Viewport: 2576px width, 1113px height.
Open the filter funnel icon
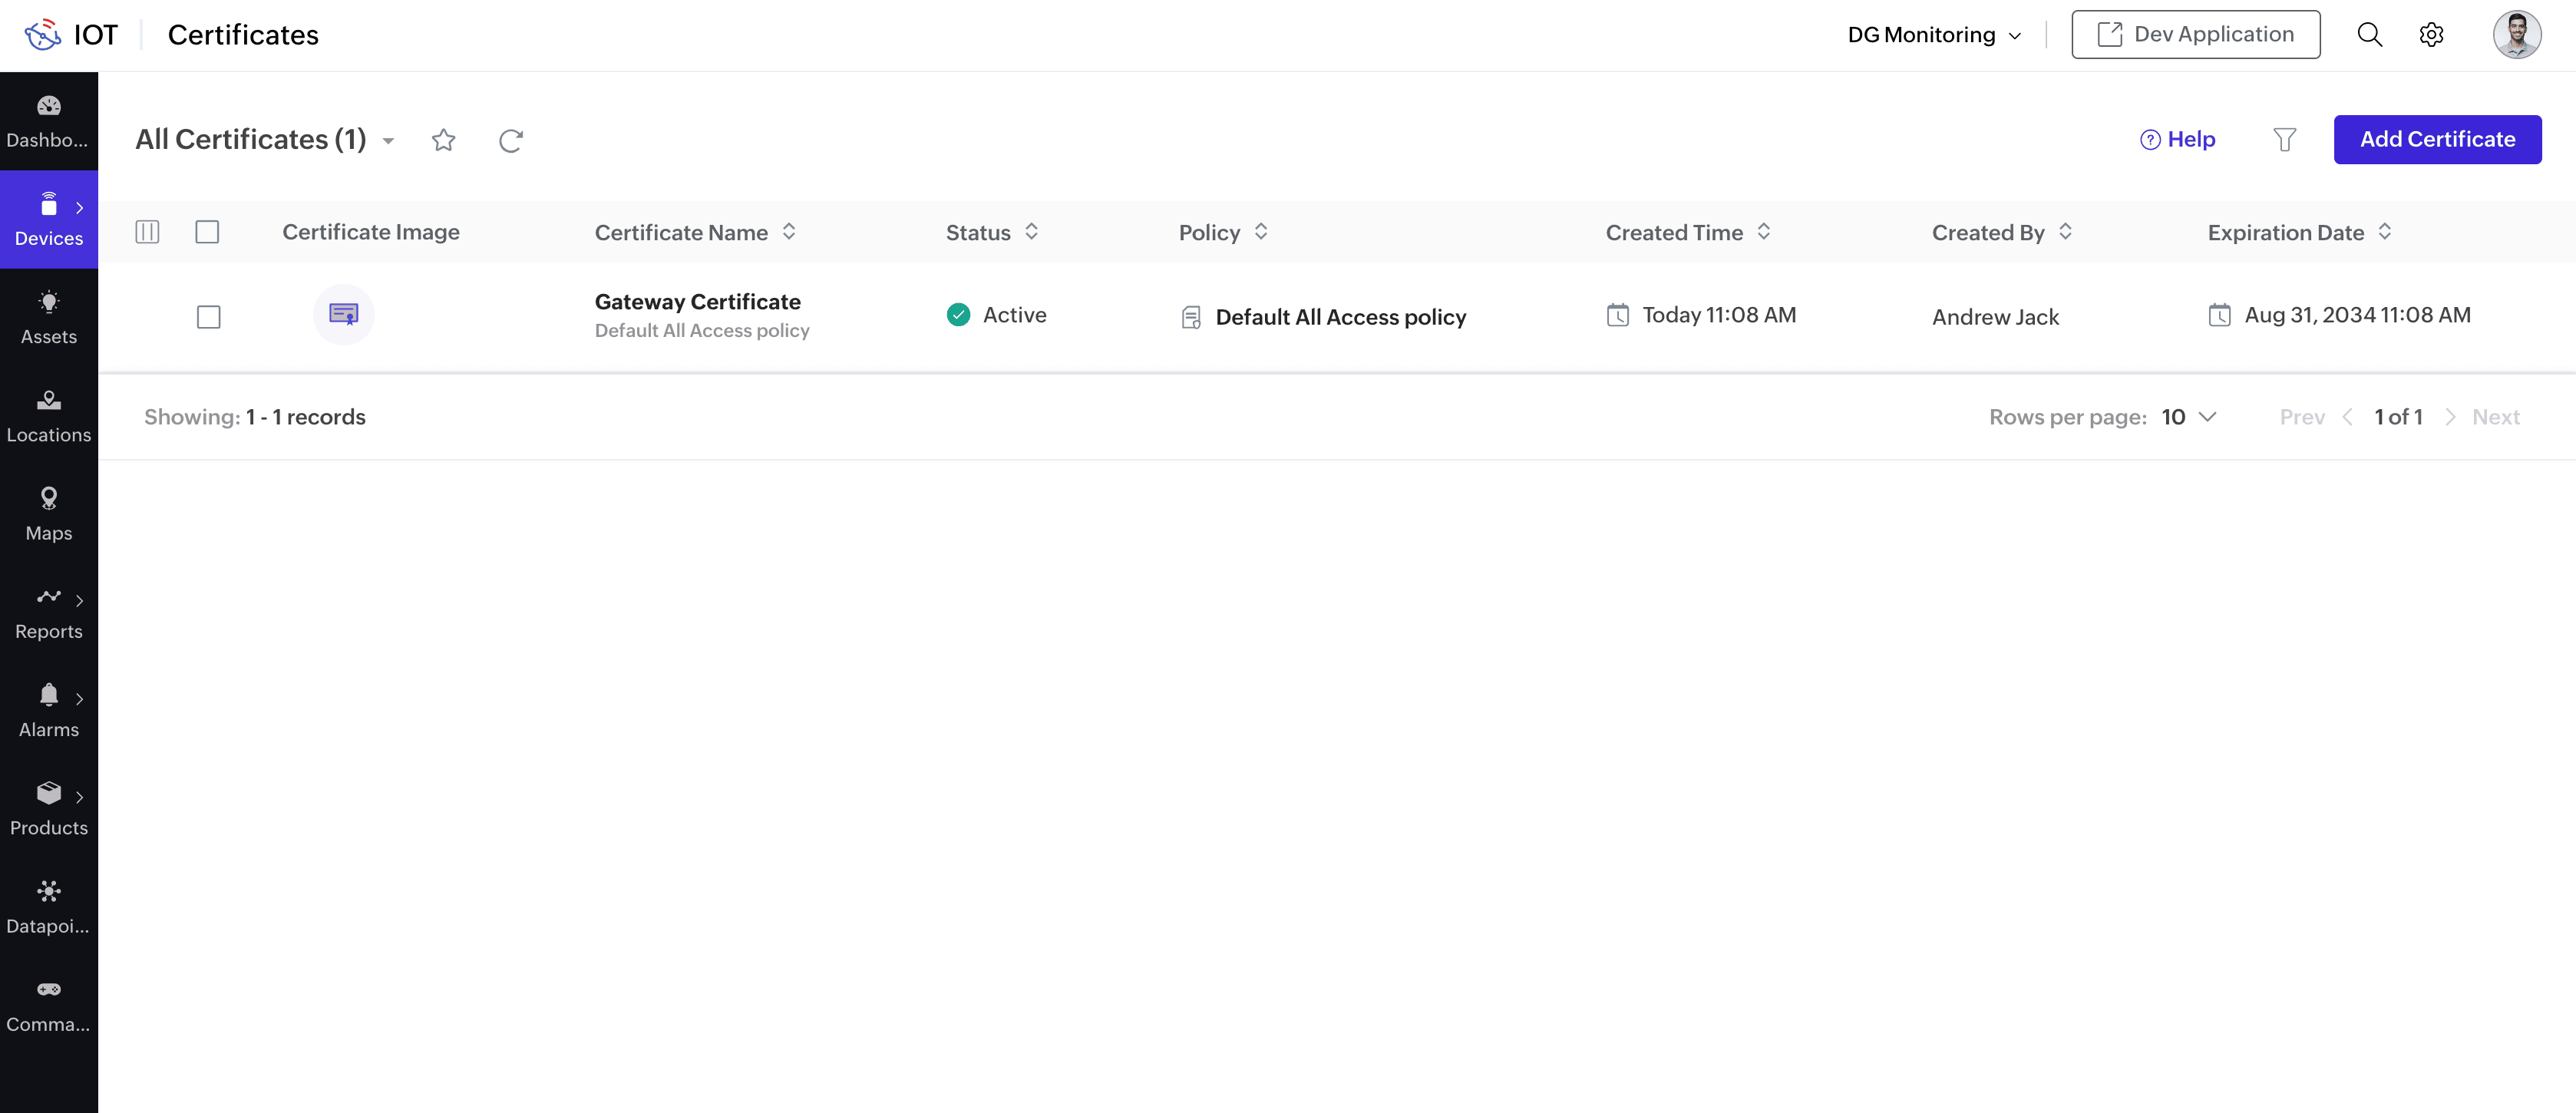(x=2284, y=140)
